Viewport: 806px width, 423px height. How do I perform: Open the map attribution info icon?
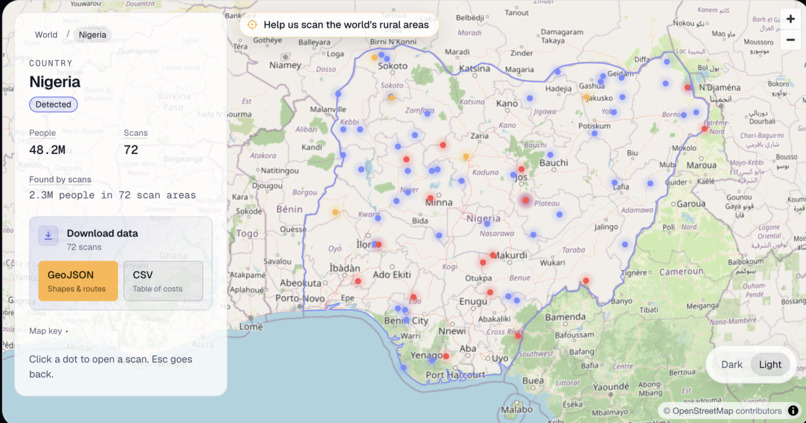click(x=793, y=410)
